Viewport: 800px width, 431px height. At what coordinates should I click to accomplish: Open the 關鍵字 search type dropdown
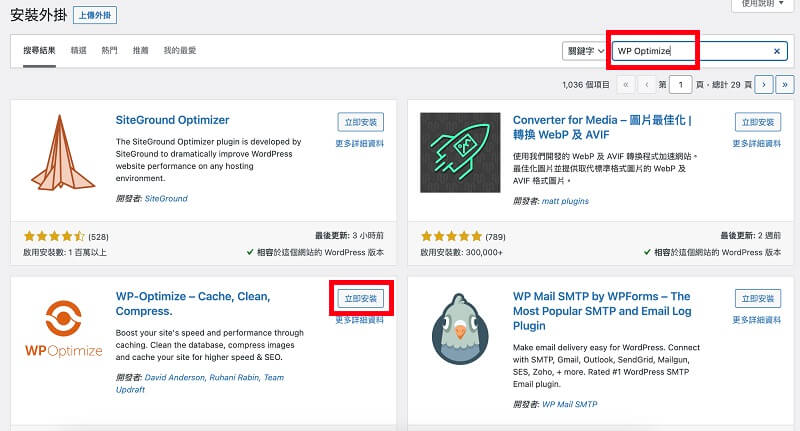pyautogui.click(x=585, y=51)
